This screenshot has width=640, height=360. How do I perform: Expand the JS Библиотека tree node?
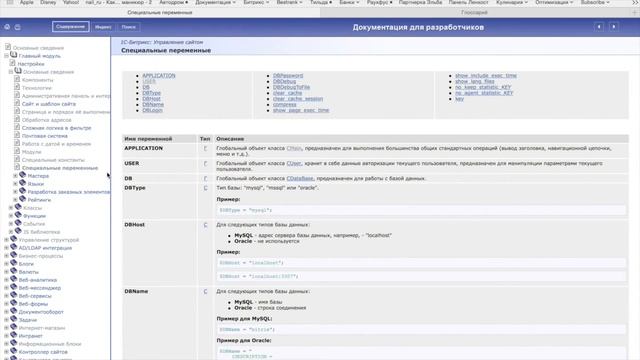click(11, 232)
